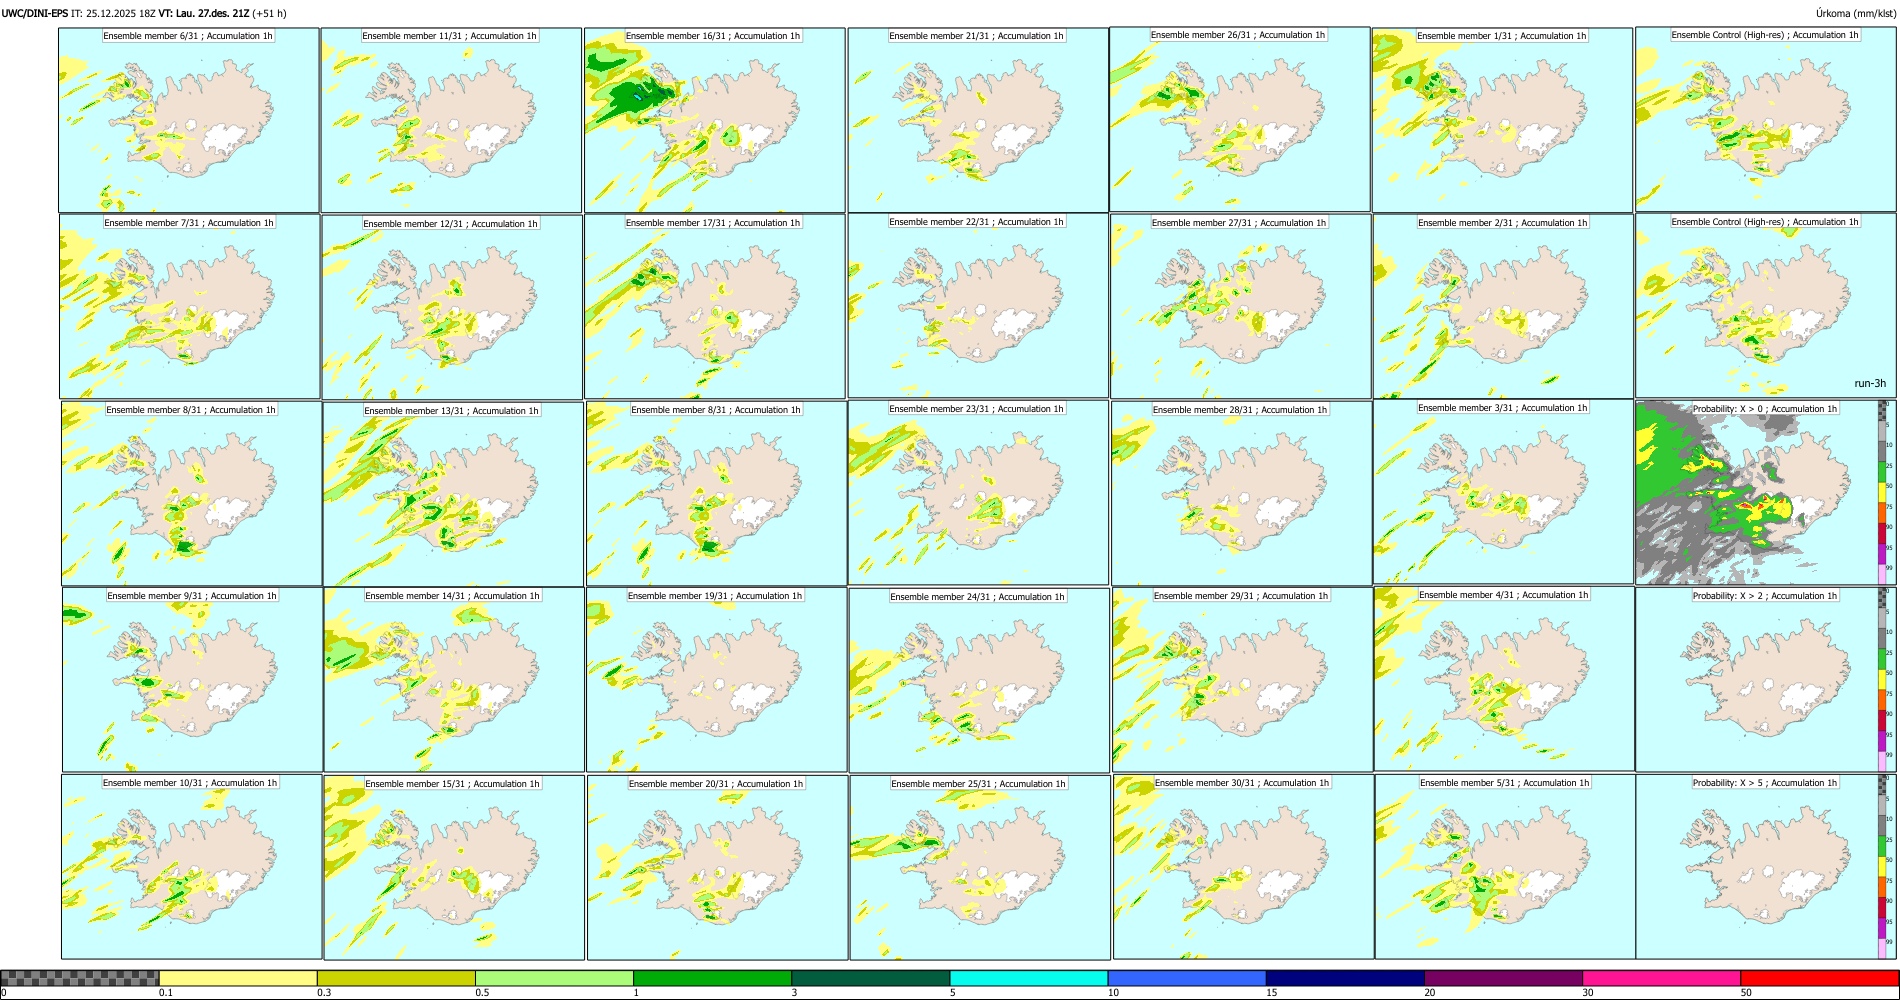Select the Ensemble member 1/31 map panel
Image resolution: width=1900 pixels, height=1000 pixels.
click(1502, 120)
